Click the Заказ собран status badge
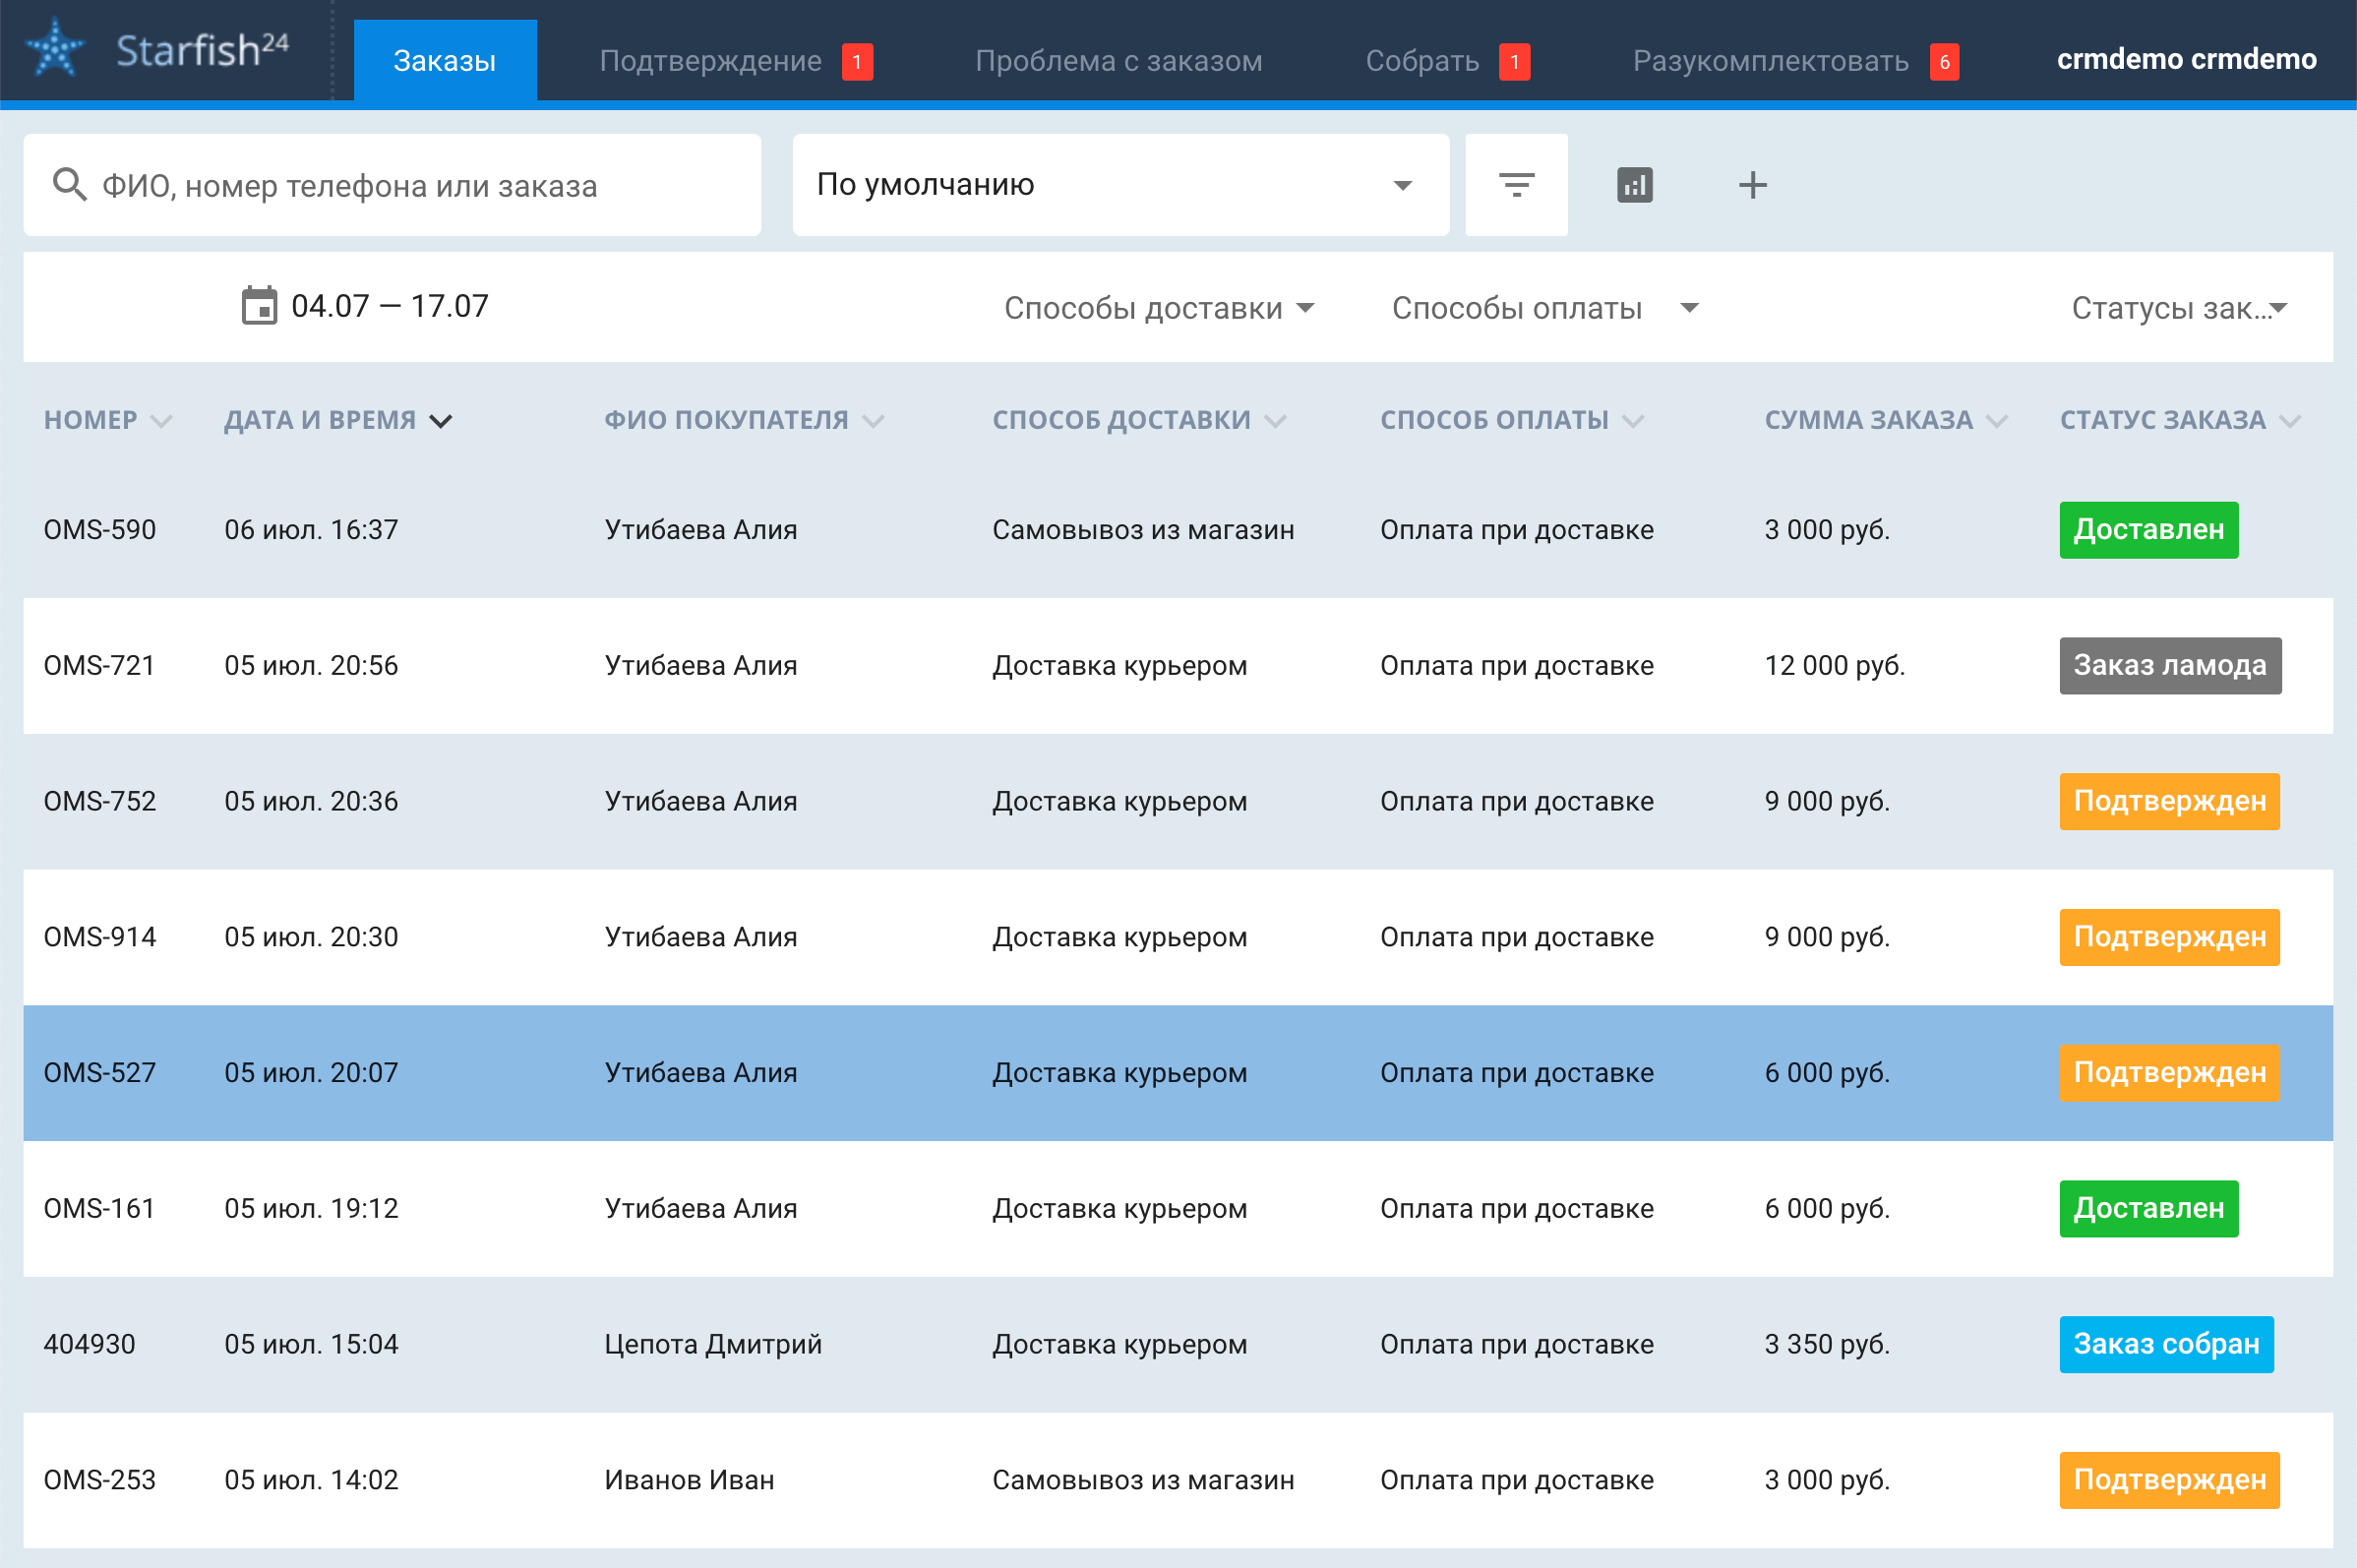Screen dimensions: 2357x1568 (x=2165, y=1344)
